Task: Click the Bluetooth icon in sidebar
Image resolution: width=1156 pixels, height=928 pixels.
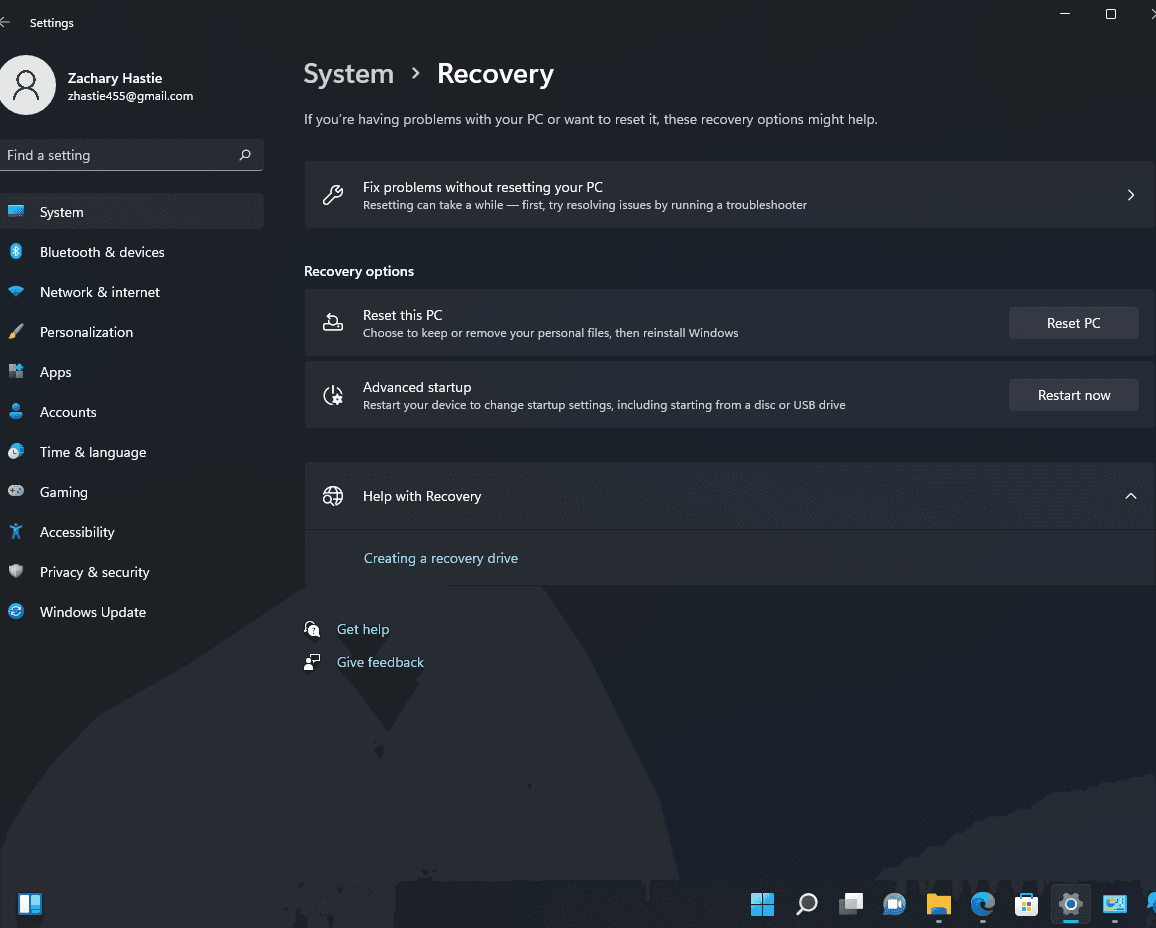Action: pos(15,251)
